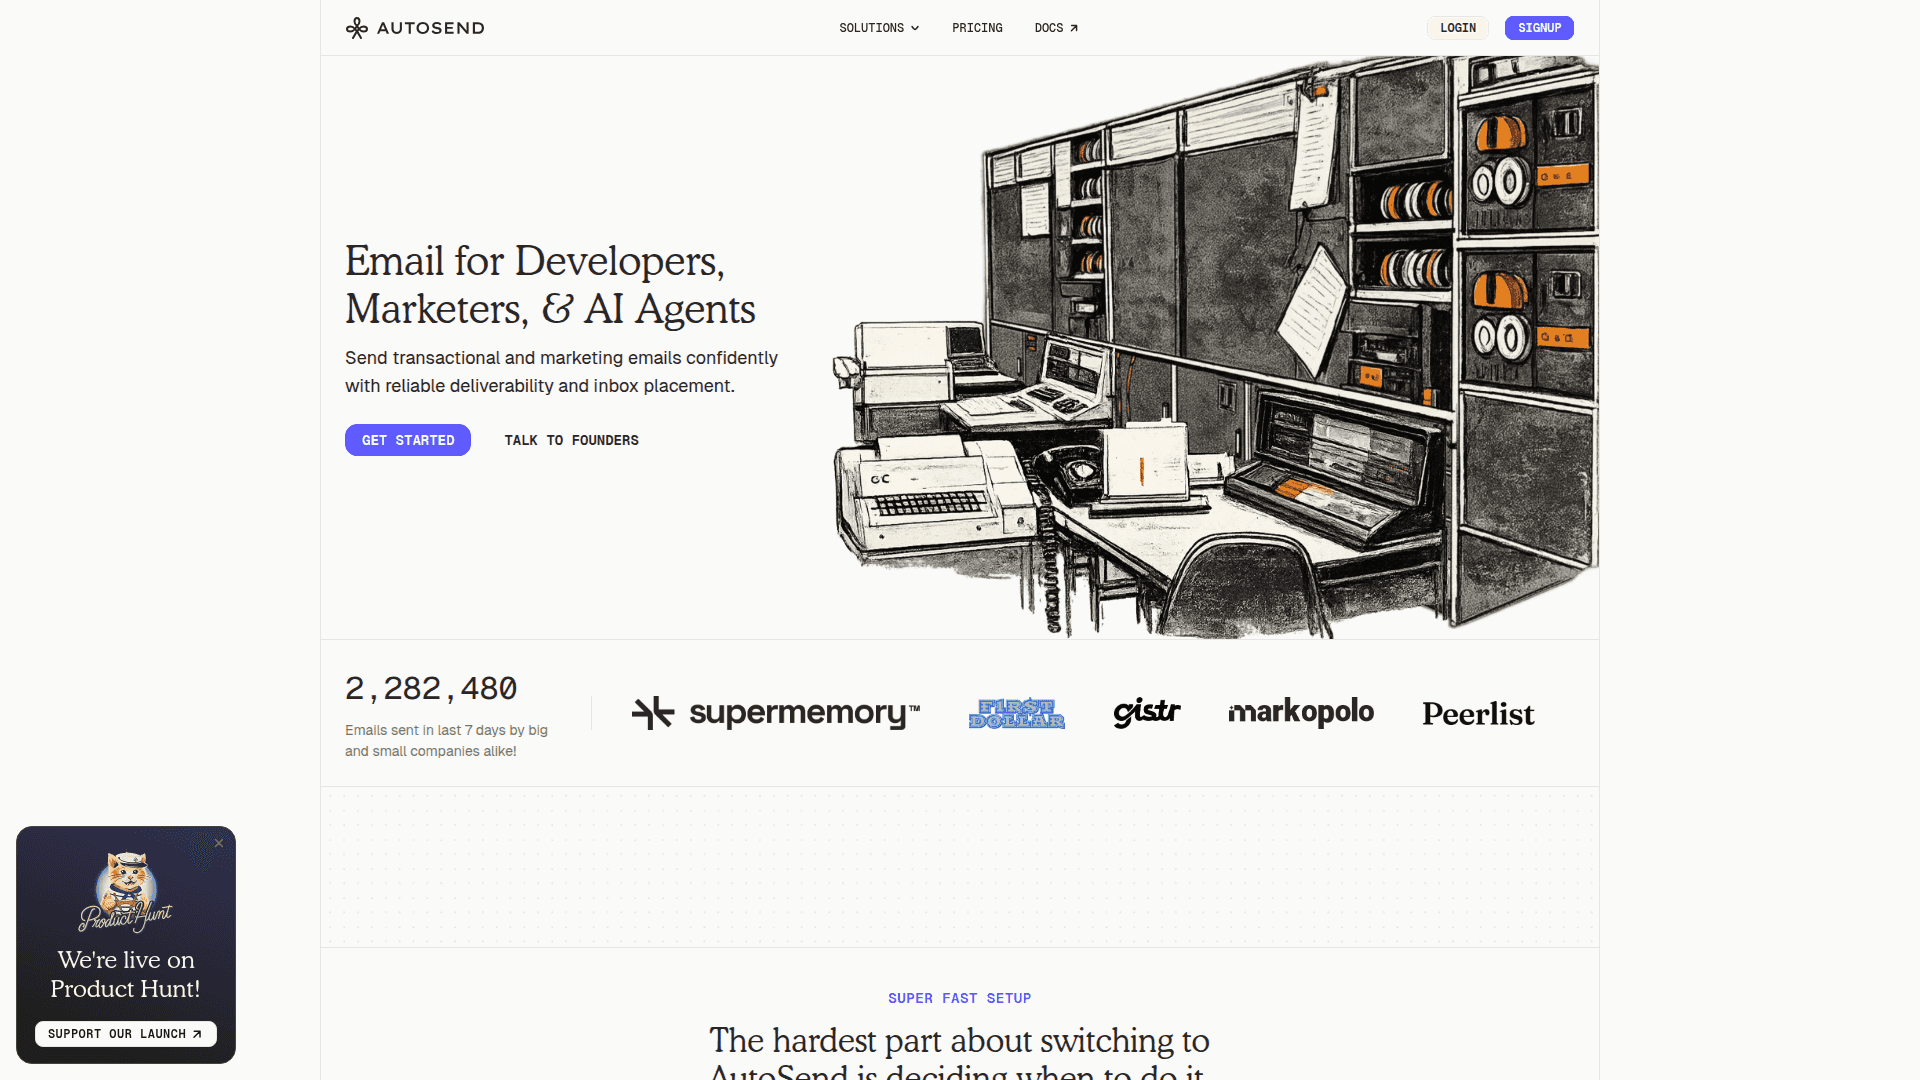Click the Peerlist logo
Screen dimensions: 1920x1080
pos(1478,714)
